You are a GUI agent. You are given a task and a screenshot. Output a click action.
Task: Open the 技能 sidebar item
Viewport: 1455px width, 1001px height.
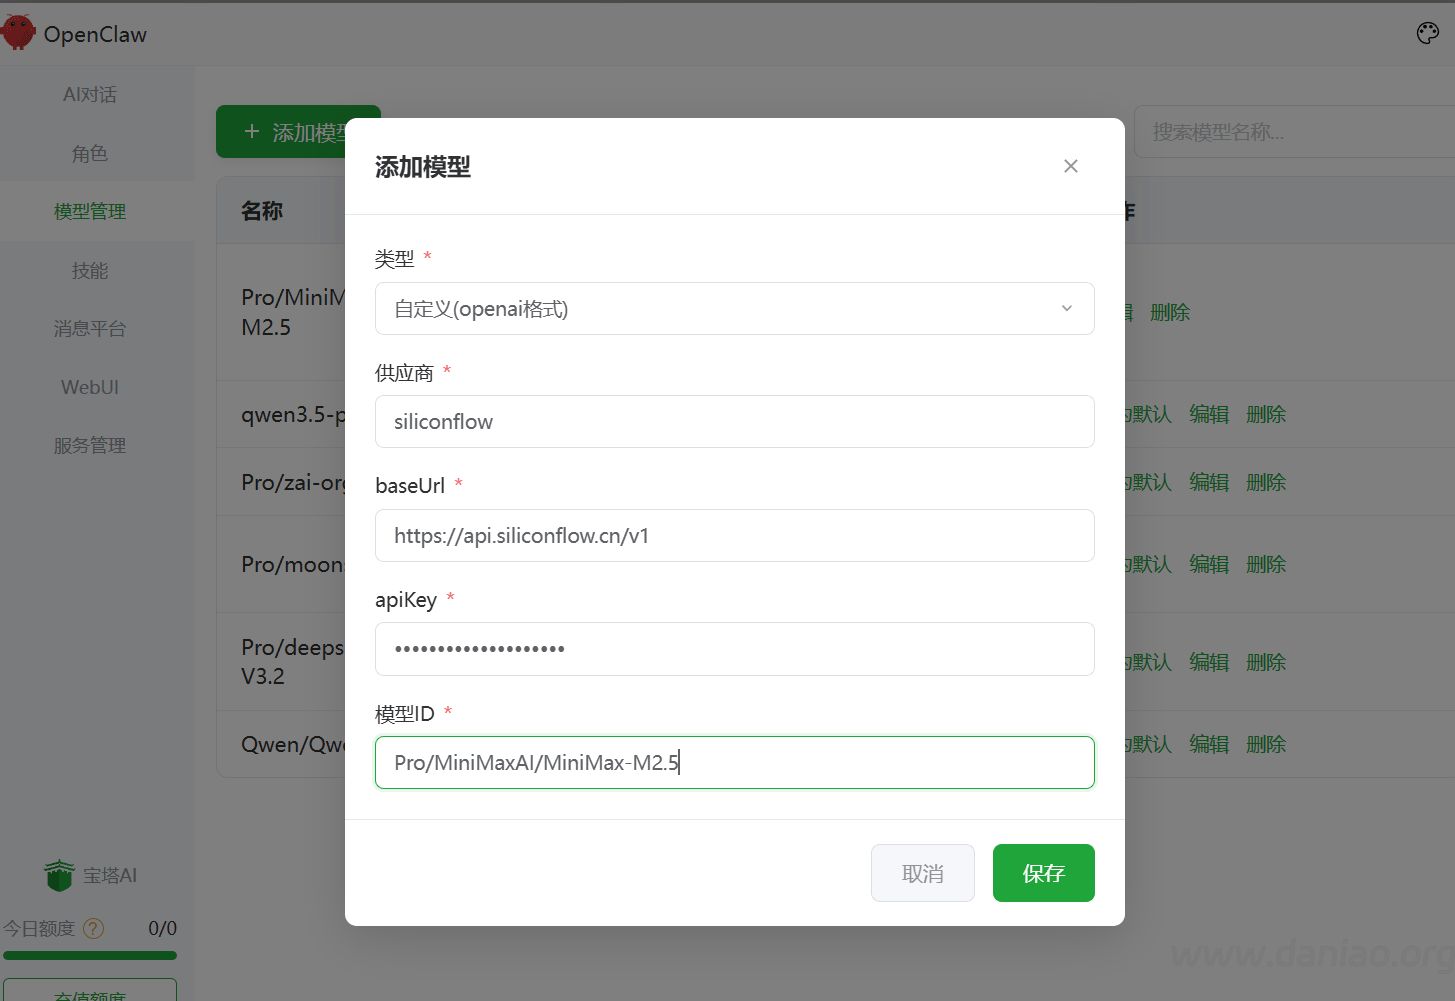click(90, 271)
